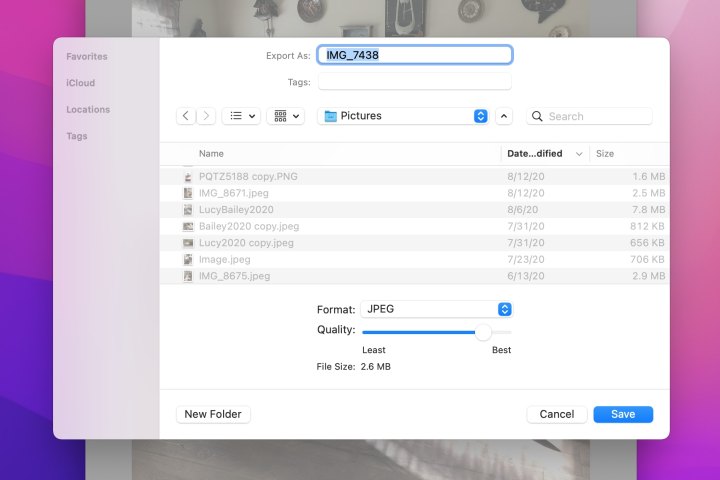Open the Pictures location dropdown

(x=403, y=116)
